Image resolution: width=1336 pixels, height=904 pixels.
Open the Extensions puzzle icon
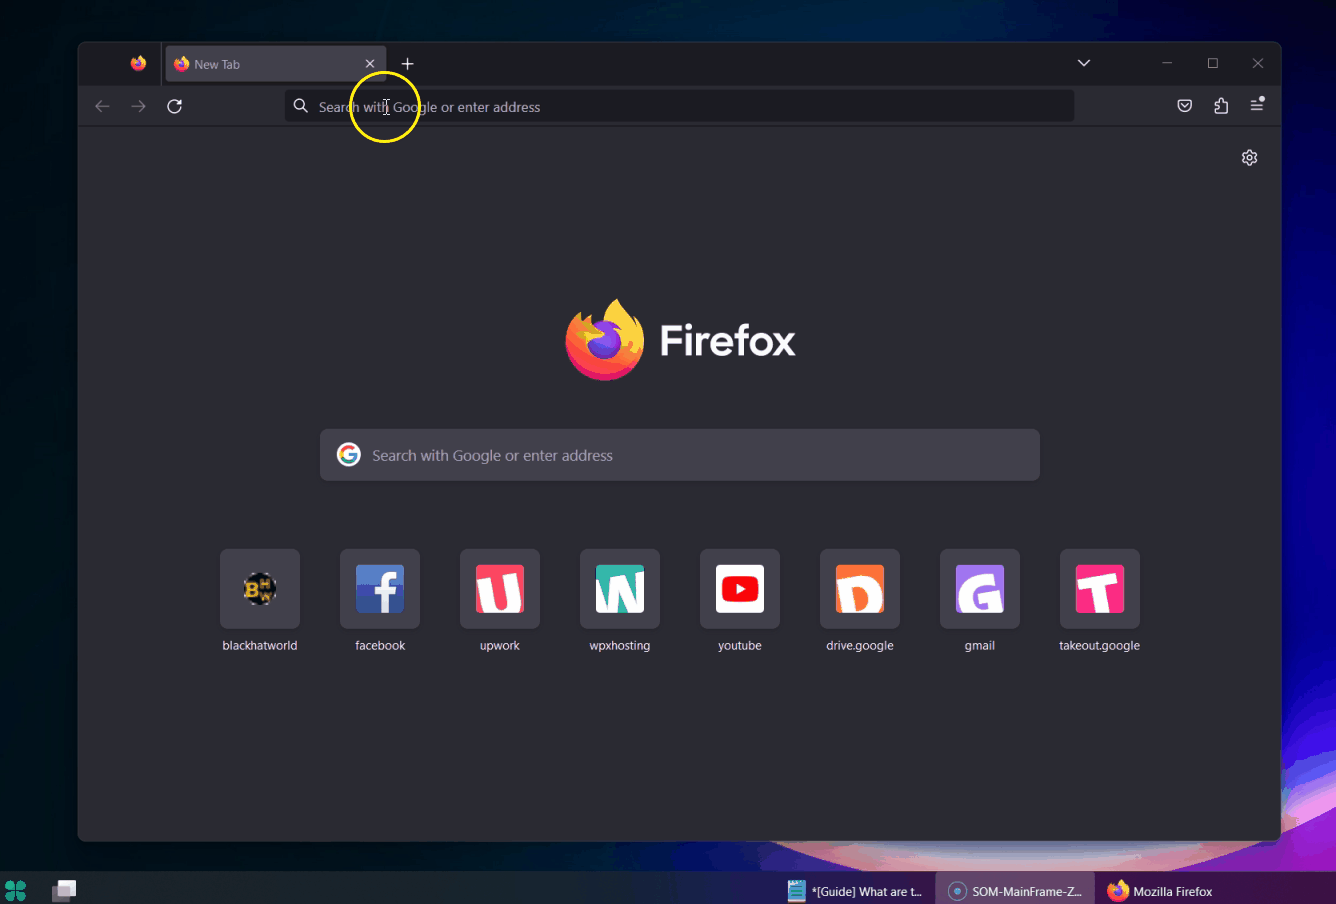coord(1221,106)
